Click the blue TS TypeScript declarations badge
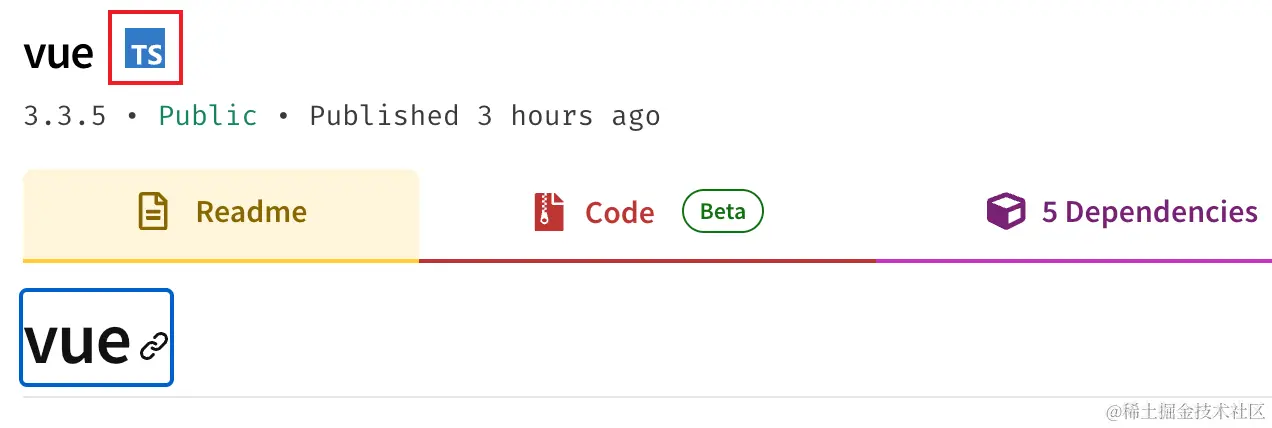This screenshot has width=1272, height=428. tap(145, 48)
